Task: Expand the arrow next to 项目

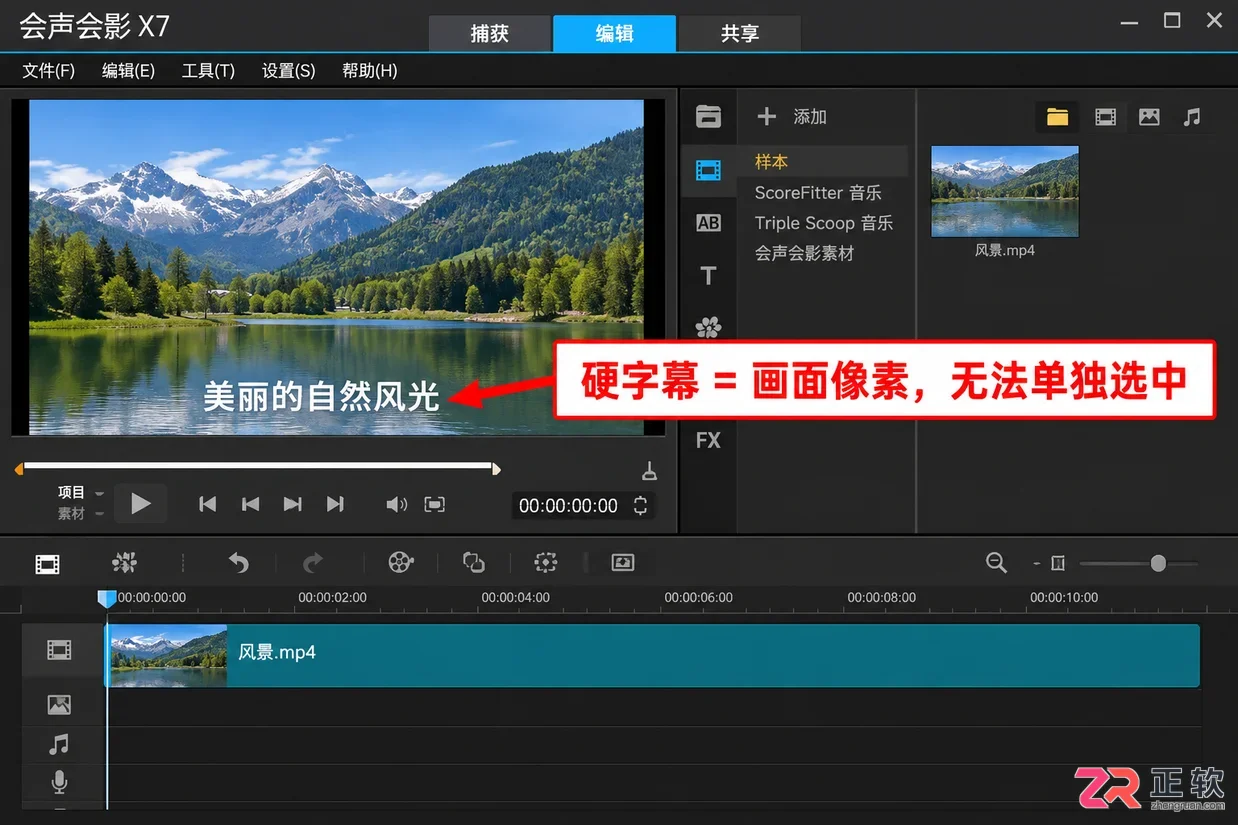Action: pyautogui.click(x=99, y=493)
